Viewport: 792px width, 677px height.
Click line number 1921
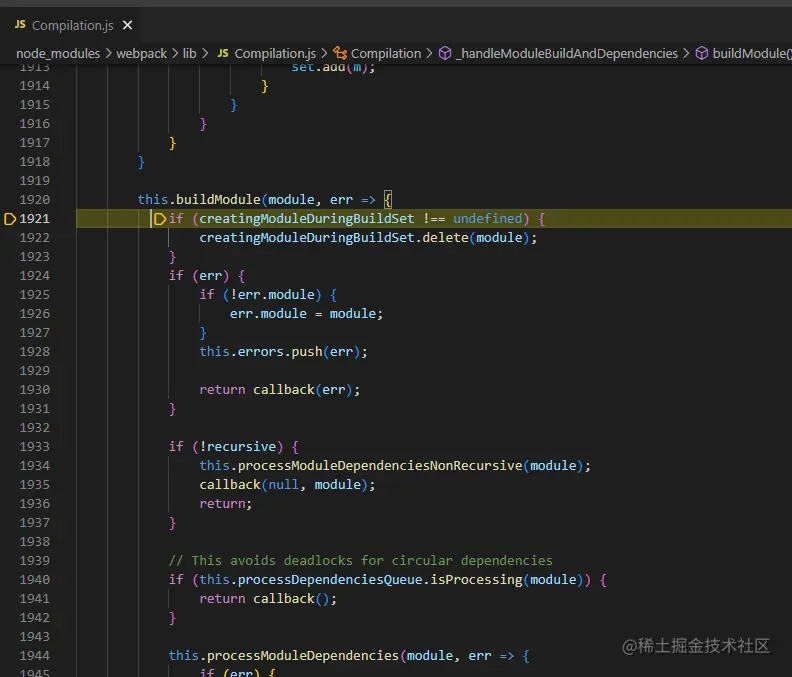coord(34,219)
